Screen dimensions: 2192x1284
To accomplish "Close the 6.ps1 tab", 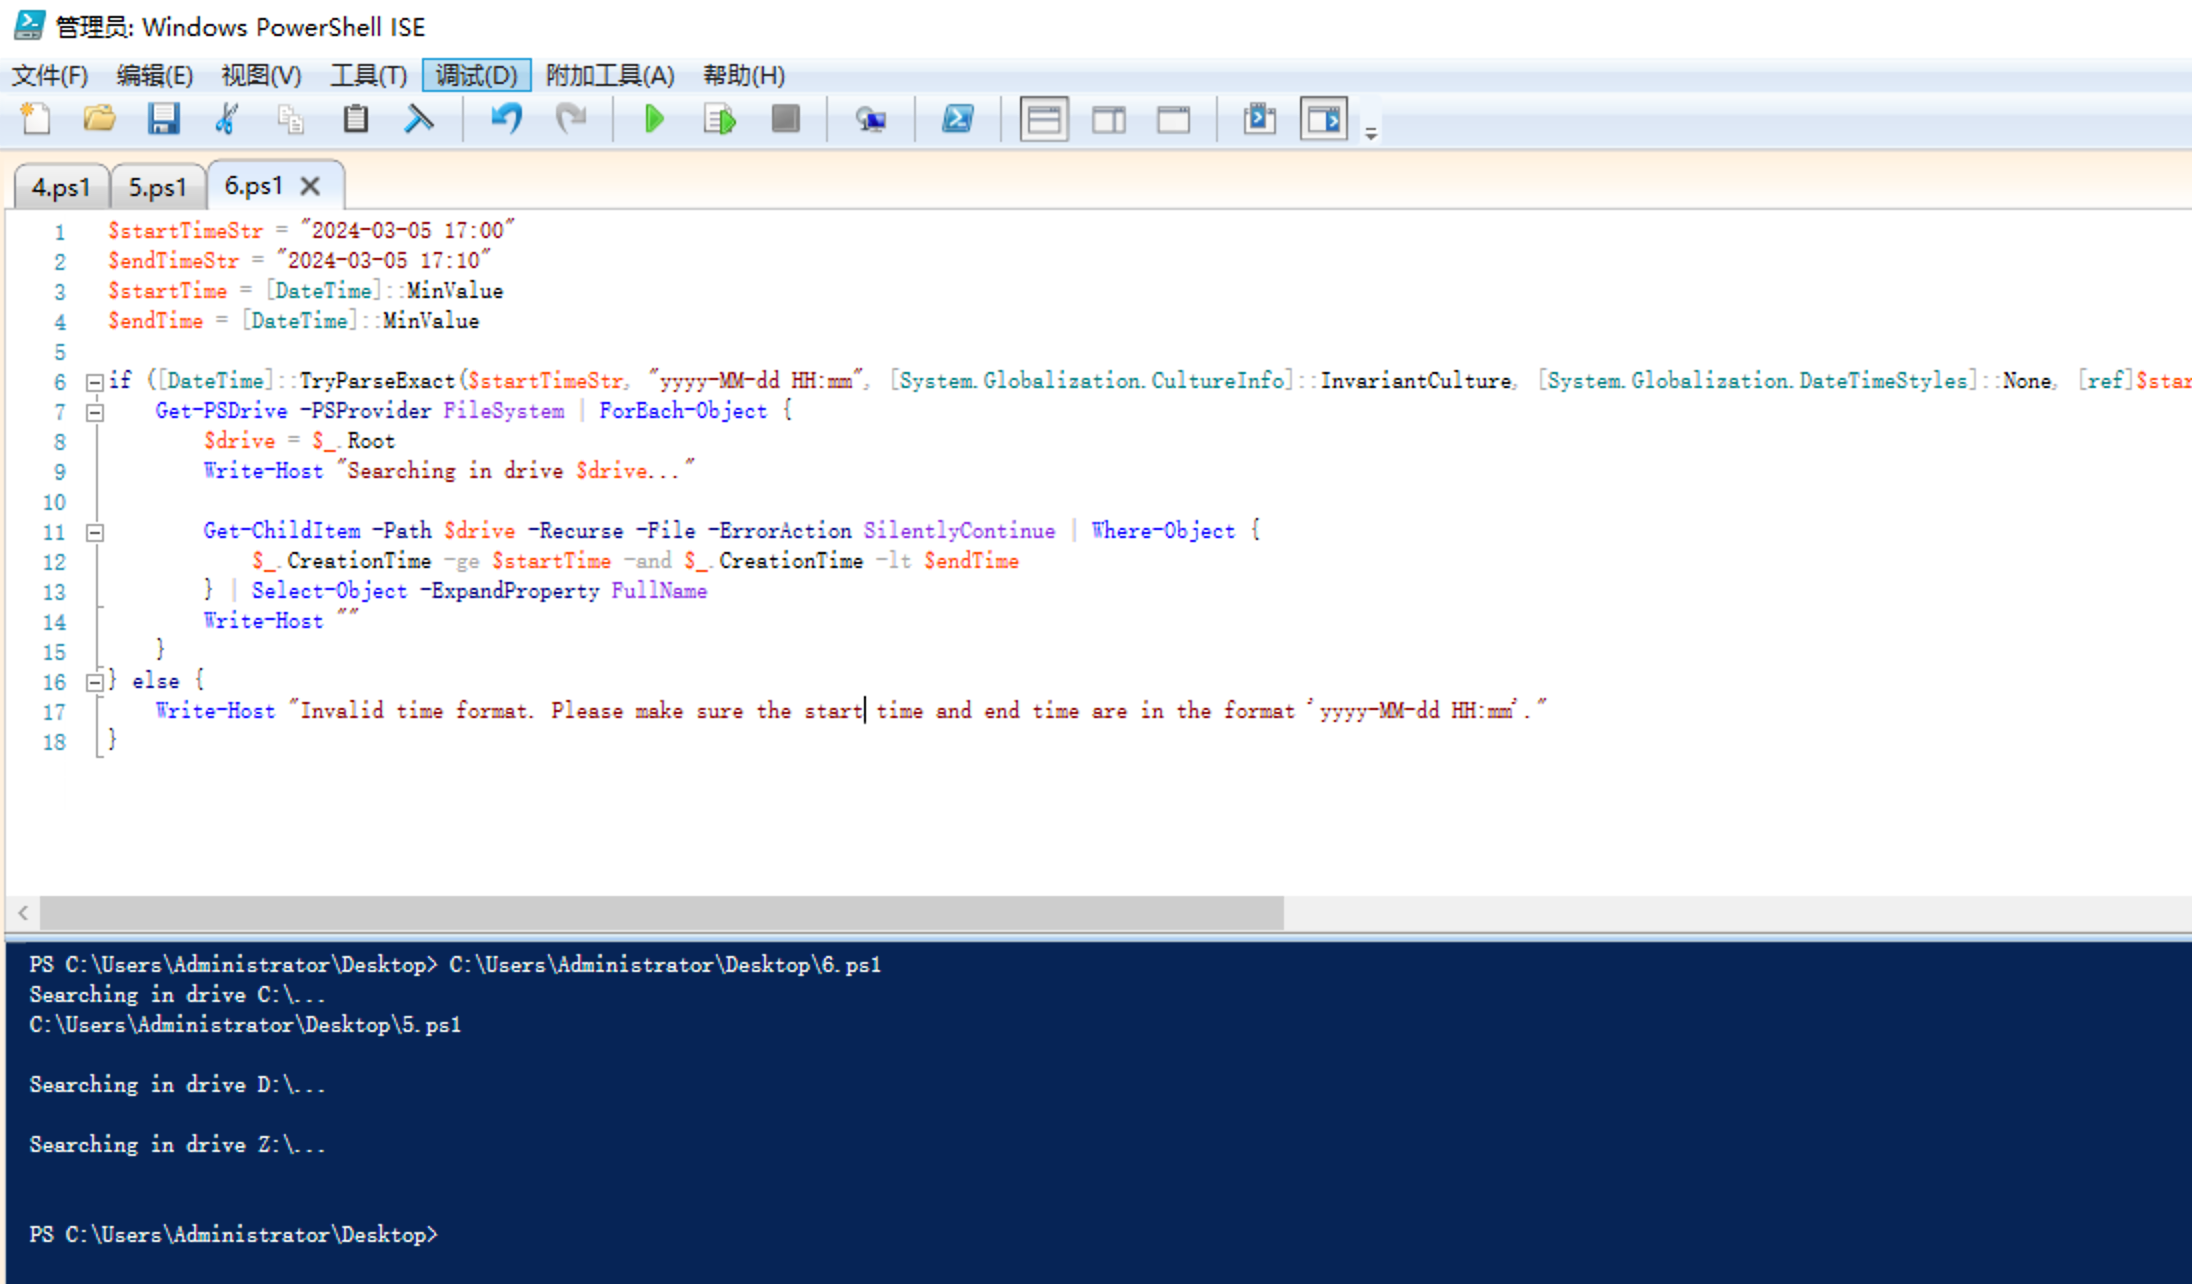I will coord(310,186).
